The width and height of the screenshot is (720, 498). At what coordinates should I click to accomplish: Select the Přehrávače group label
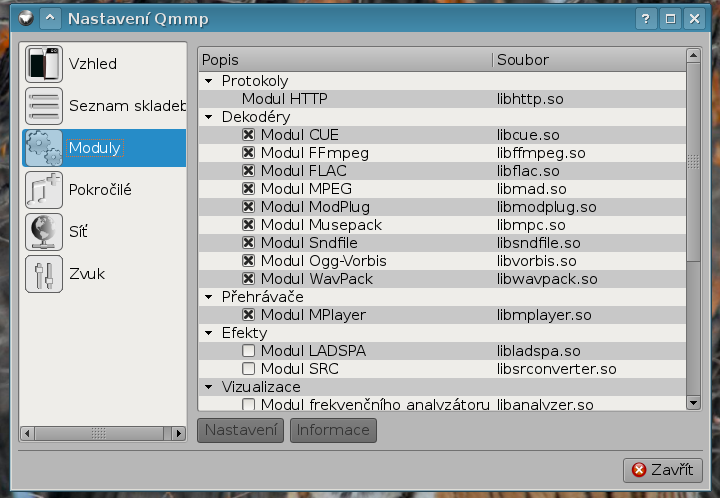pyautogui.click(x=262, y=297)
